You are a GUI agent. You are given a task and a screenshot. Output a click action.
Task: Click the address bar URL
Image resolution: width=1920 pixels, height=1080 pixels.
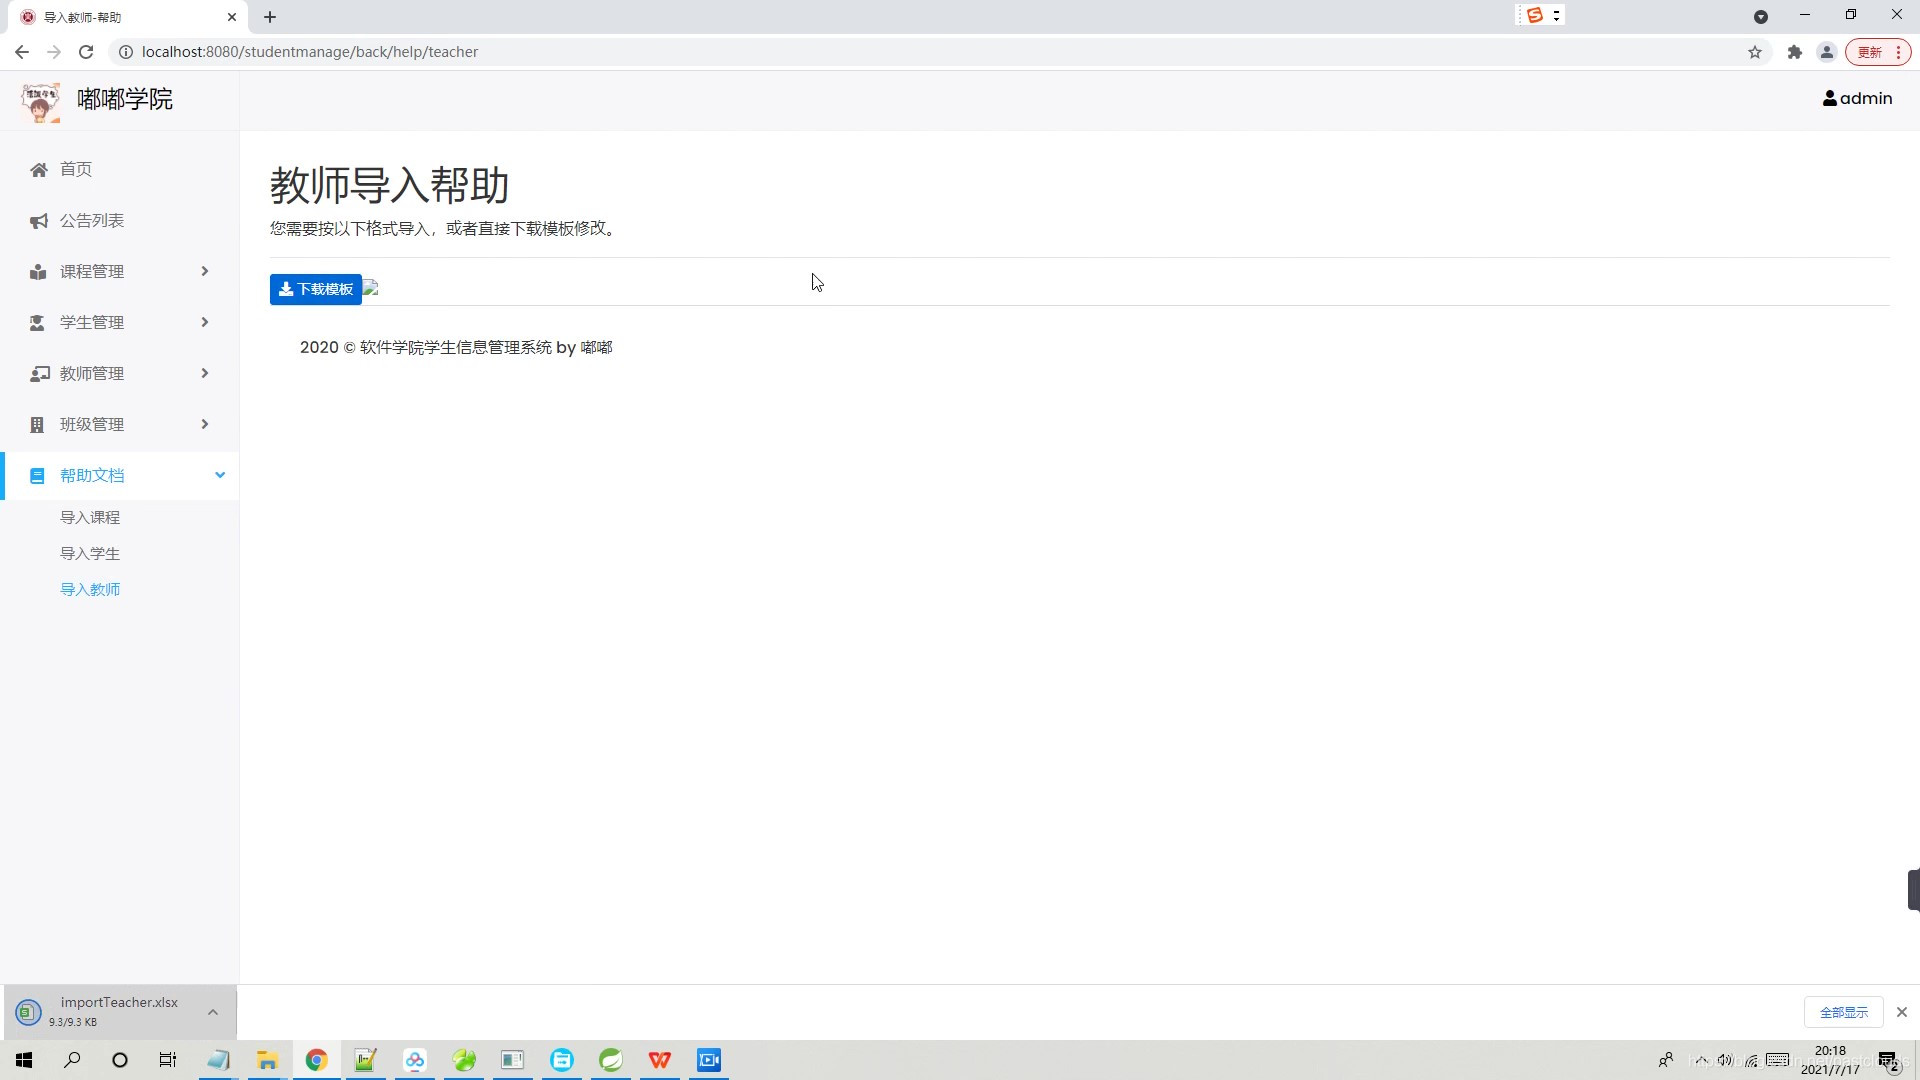pyautogui.click(x=310, y=52)
